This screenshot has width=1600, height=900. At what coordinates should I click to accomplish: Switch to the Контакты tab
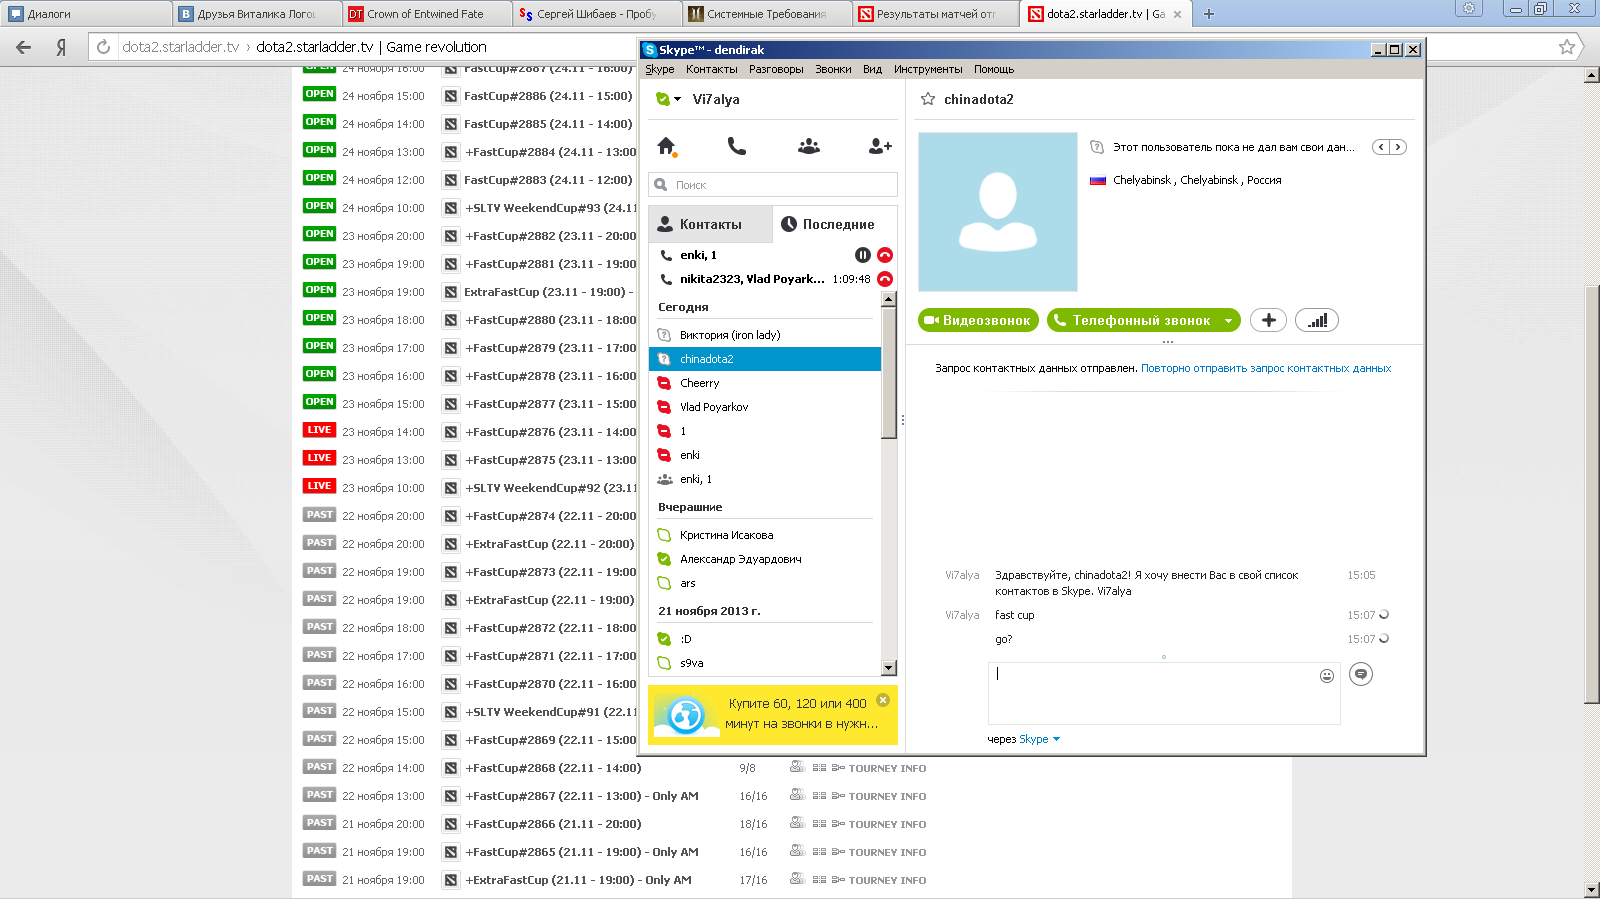(x=710, y=224)
